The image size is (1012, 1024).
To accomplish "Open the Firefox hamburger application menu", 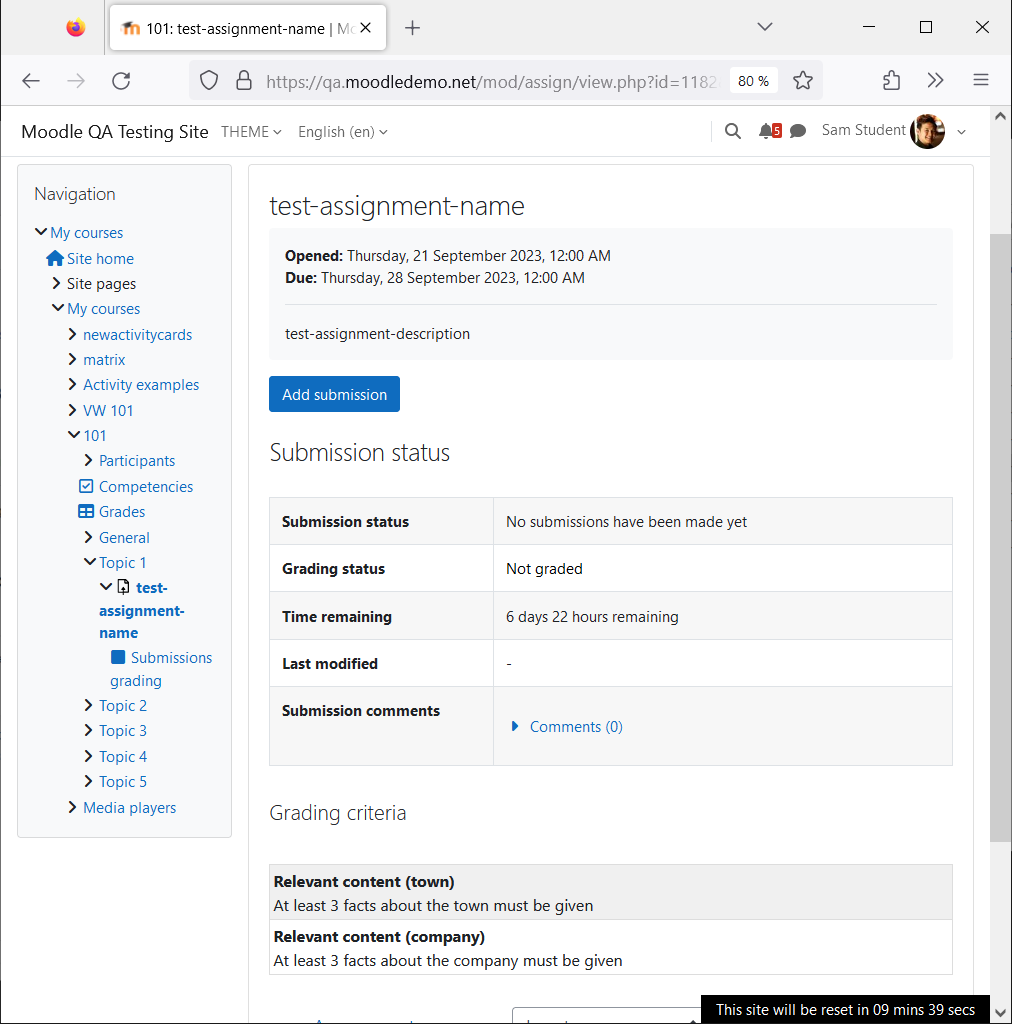I will 981,80.
